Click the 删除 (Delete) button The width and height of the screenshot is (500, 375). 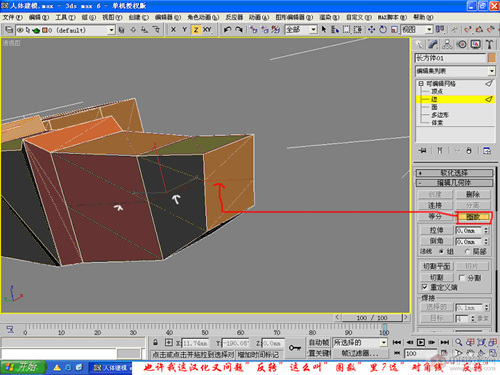pyautogui.click(x=473, y=194)
